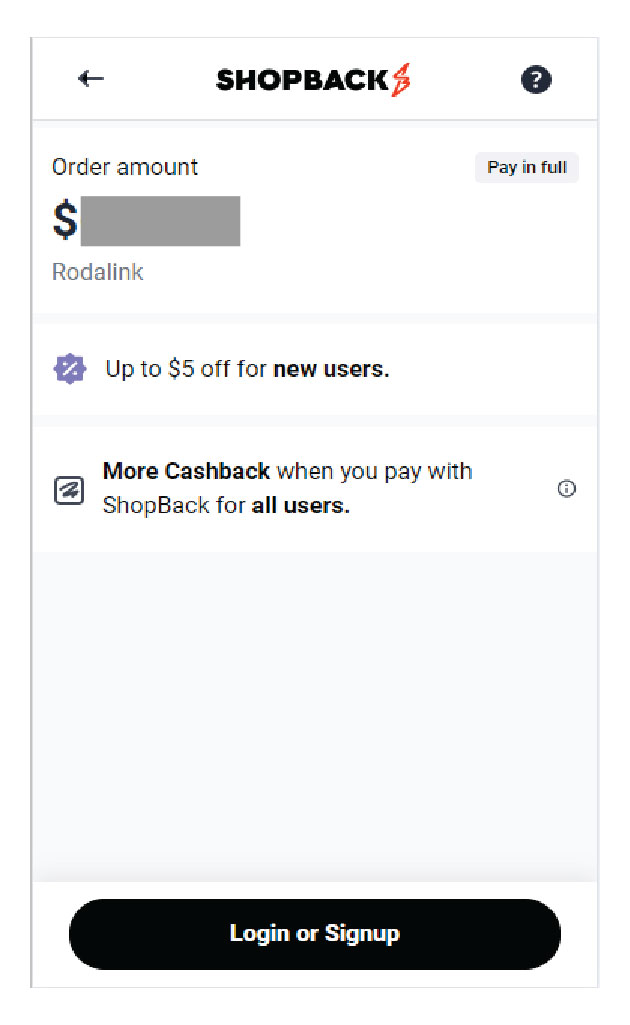This screenshot has width=630, height=1025.
Task: Select the purple discount badge icon
Action: click(69, 368)
